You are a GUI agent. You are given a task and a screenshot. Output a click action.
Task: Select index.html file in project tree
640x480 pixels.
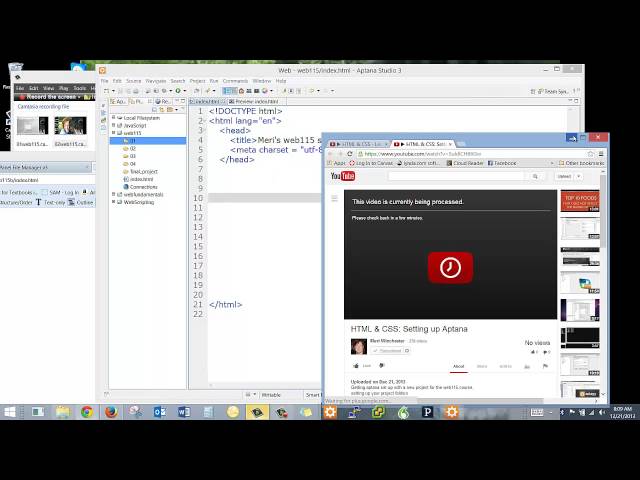(138, 179)
